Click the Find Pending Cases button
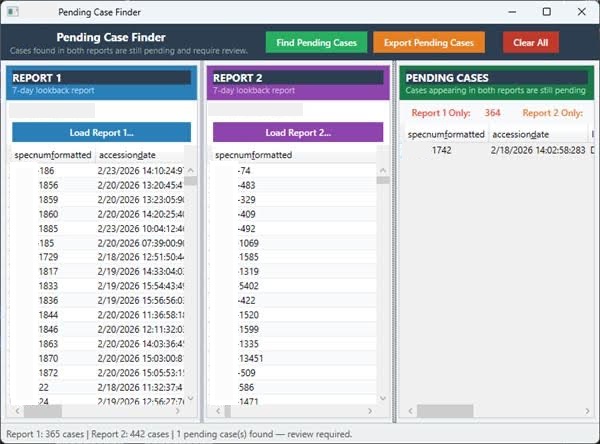600x444 pixels. (316, 43)
